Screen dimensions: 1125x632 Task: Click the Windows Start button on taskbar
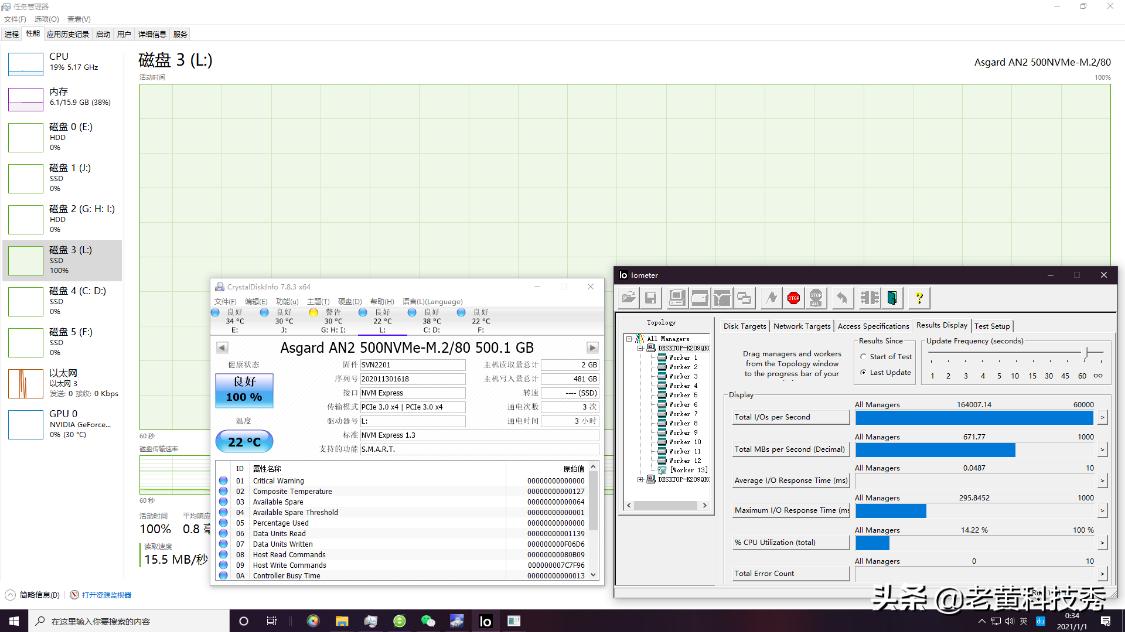[x=13, y=621]
